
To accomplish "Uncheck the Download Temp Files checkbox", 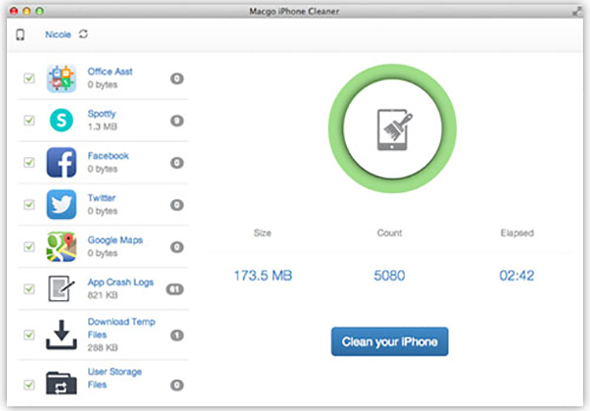I will [29, 335].
